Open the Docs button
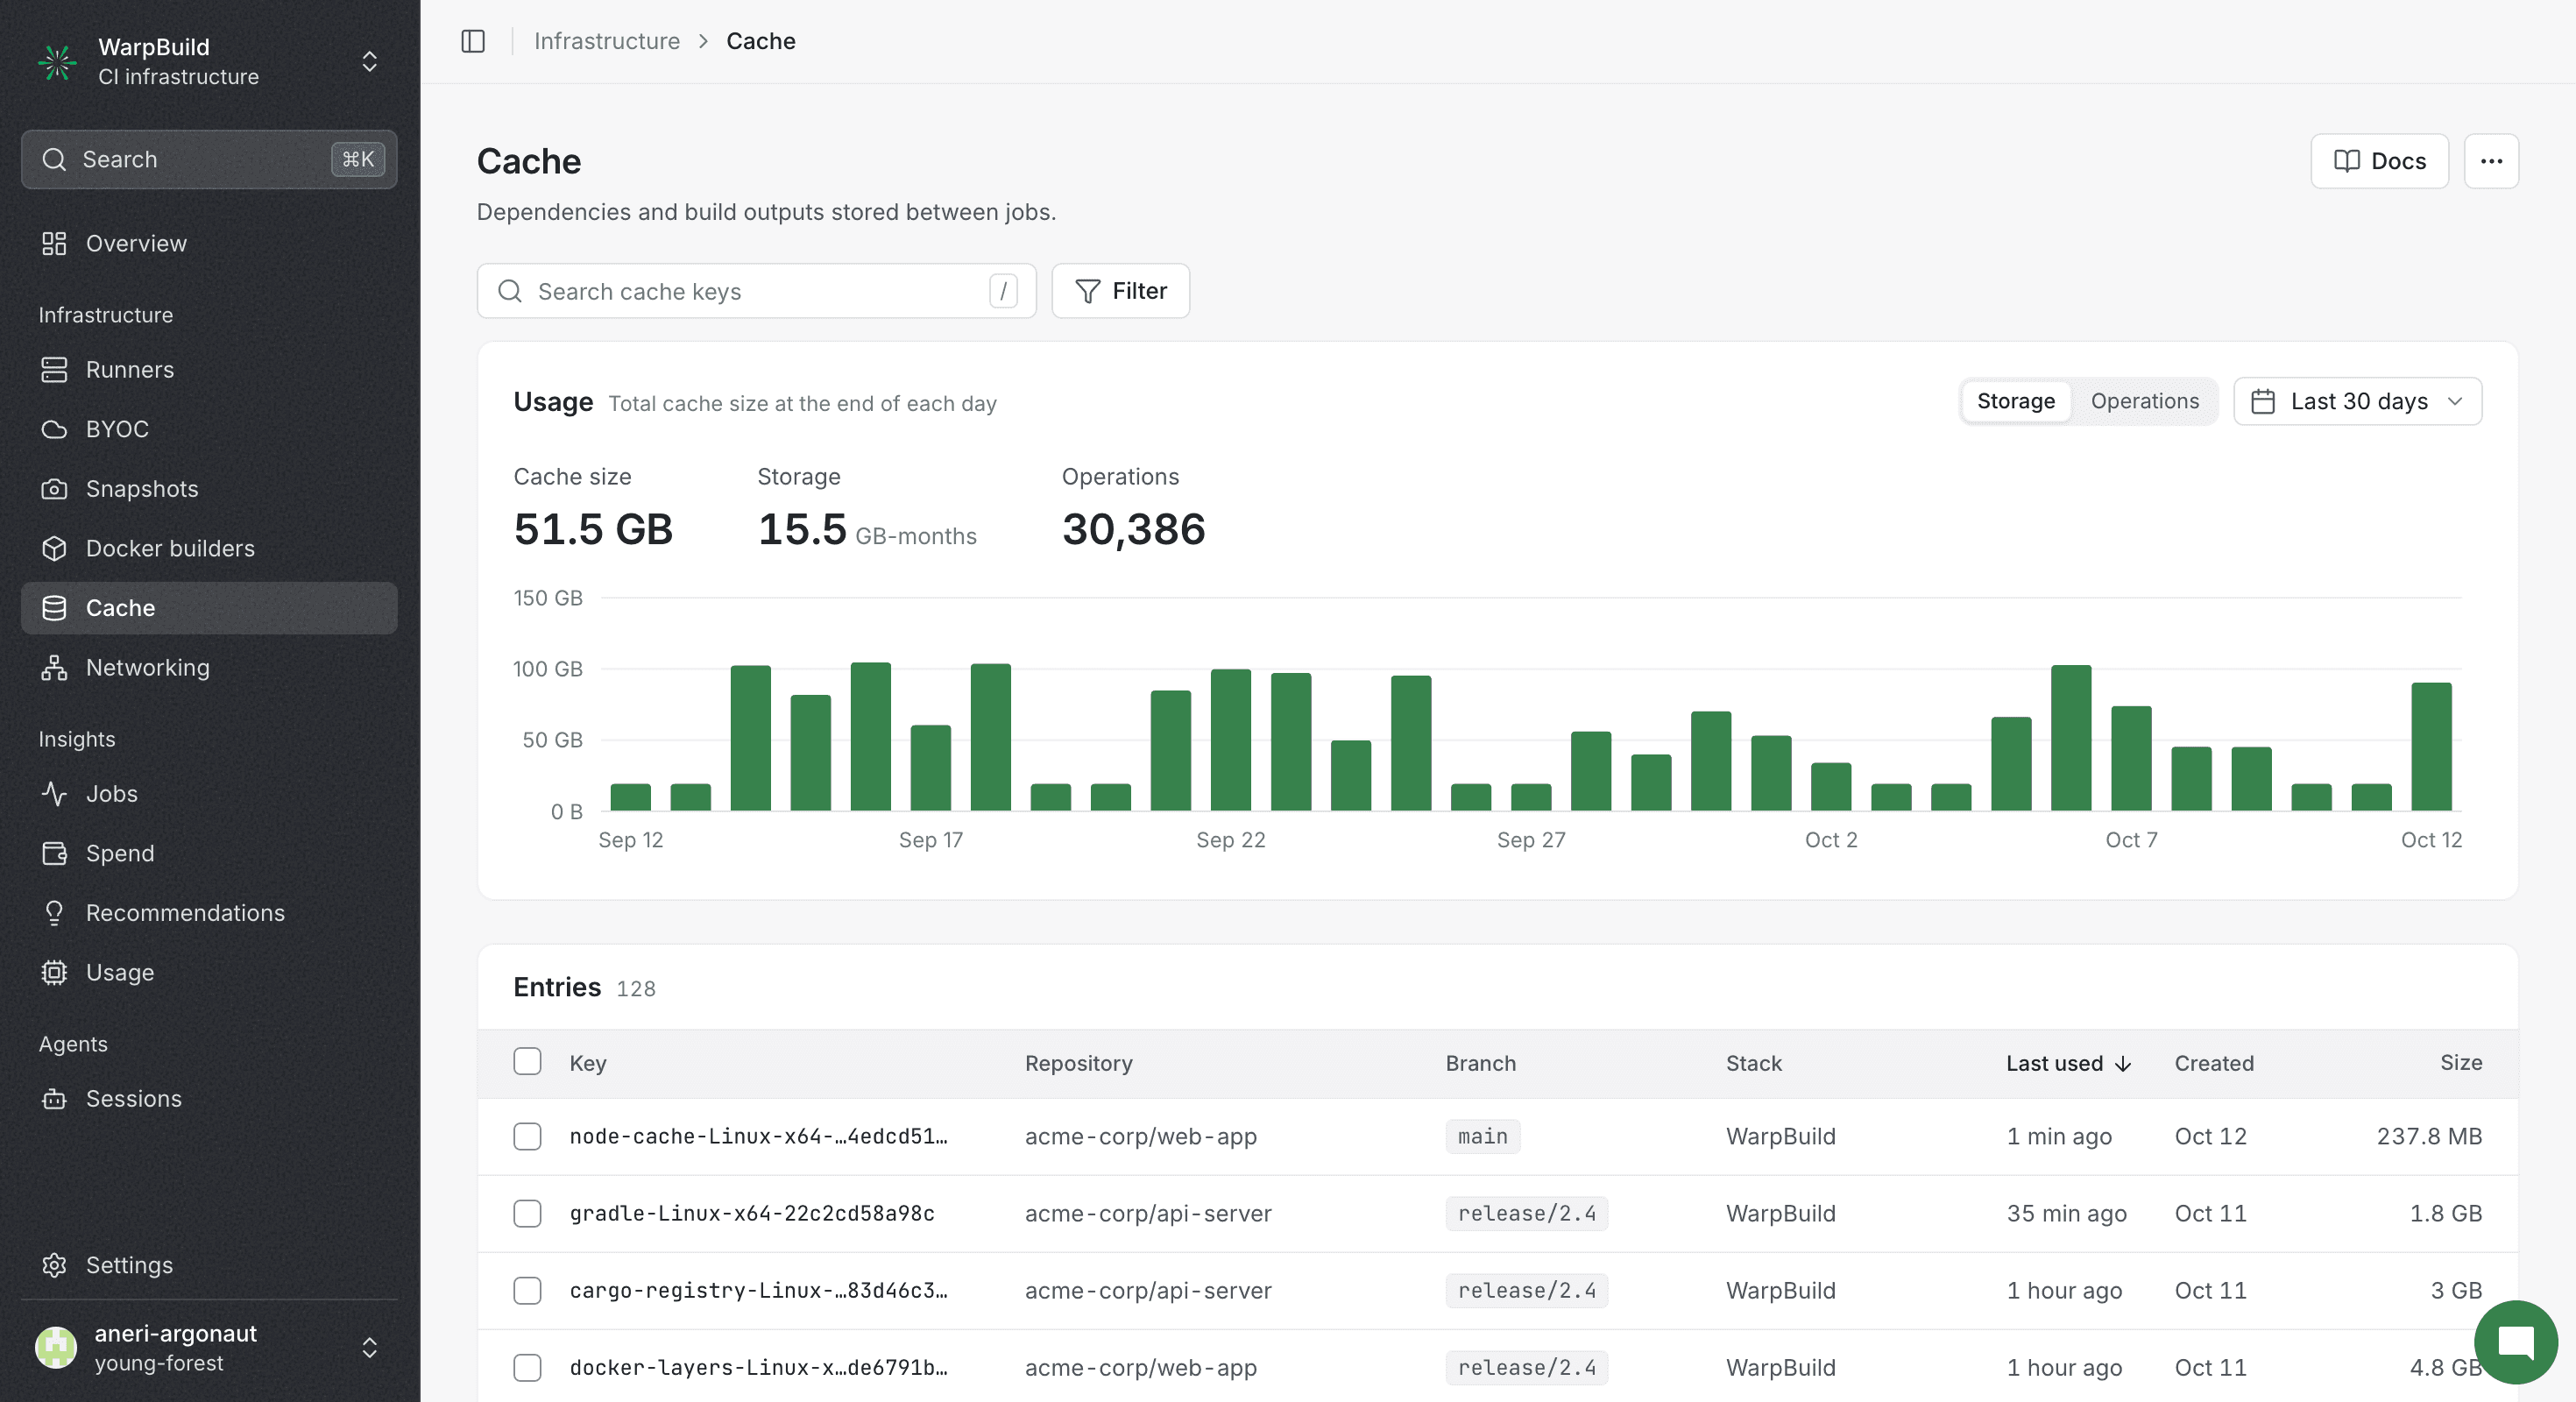 pyautogui.click(x=2379, y=161)
